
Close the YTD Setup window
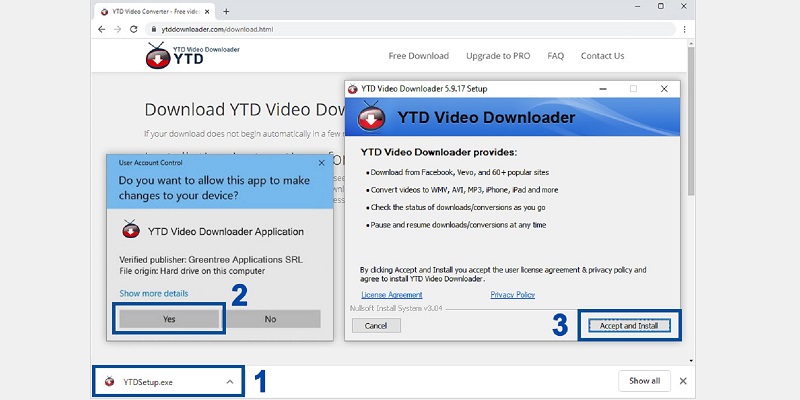tap(664, 89)
